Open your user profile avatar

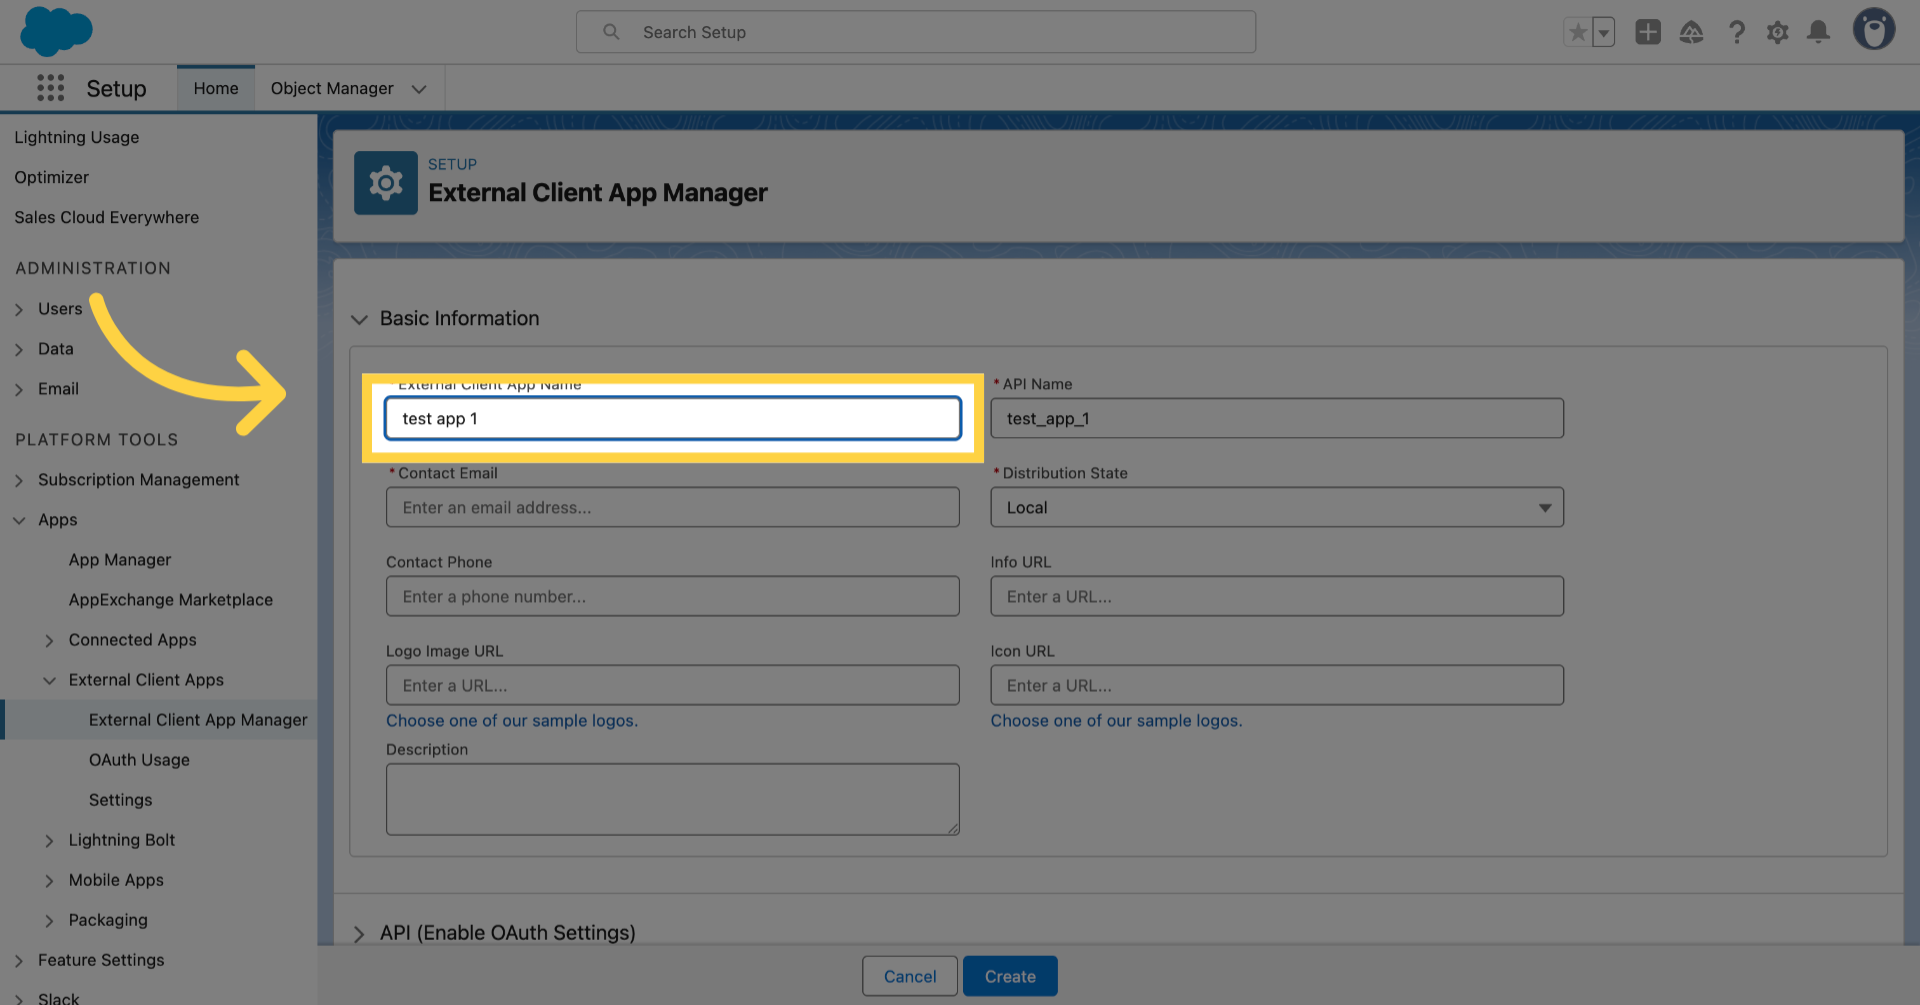pos(1874,28)
